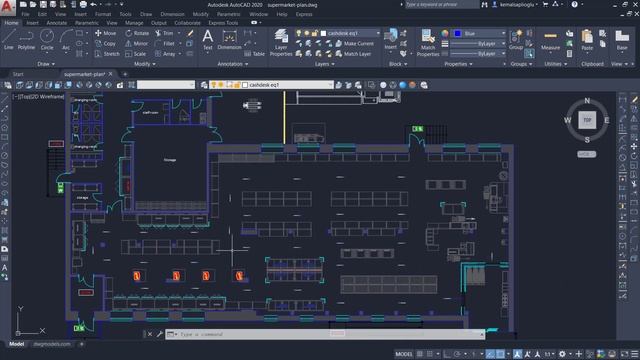Toggle snap mode in status bar

click(429, 354)
